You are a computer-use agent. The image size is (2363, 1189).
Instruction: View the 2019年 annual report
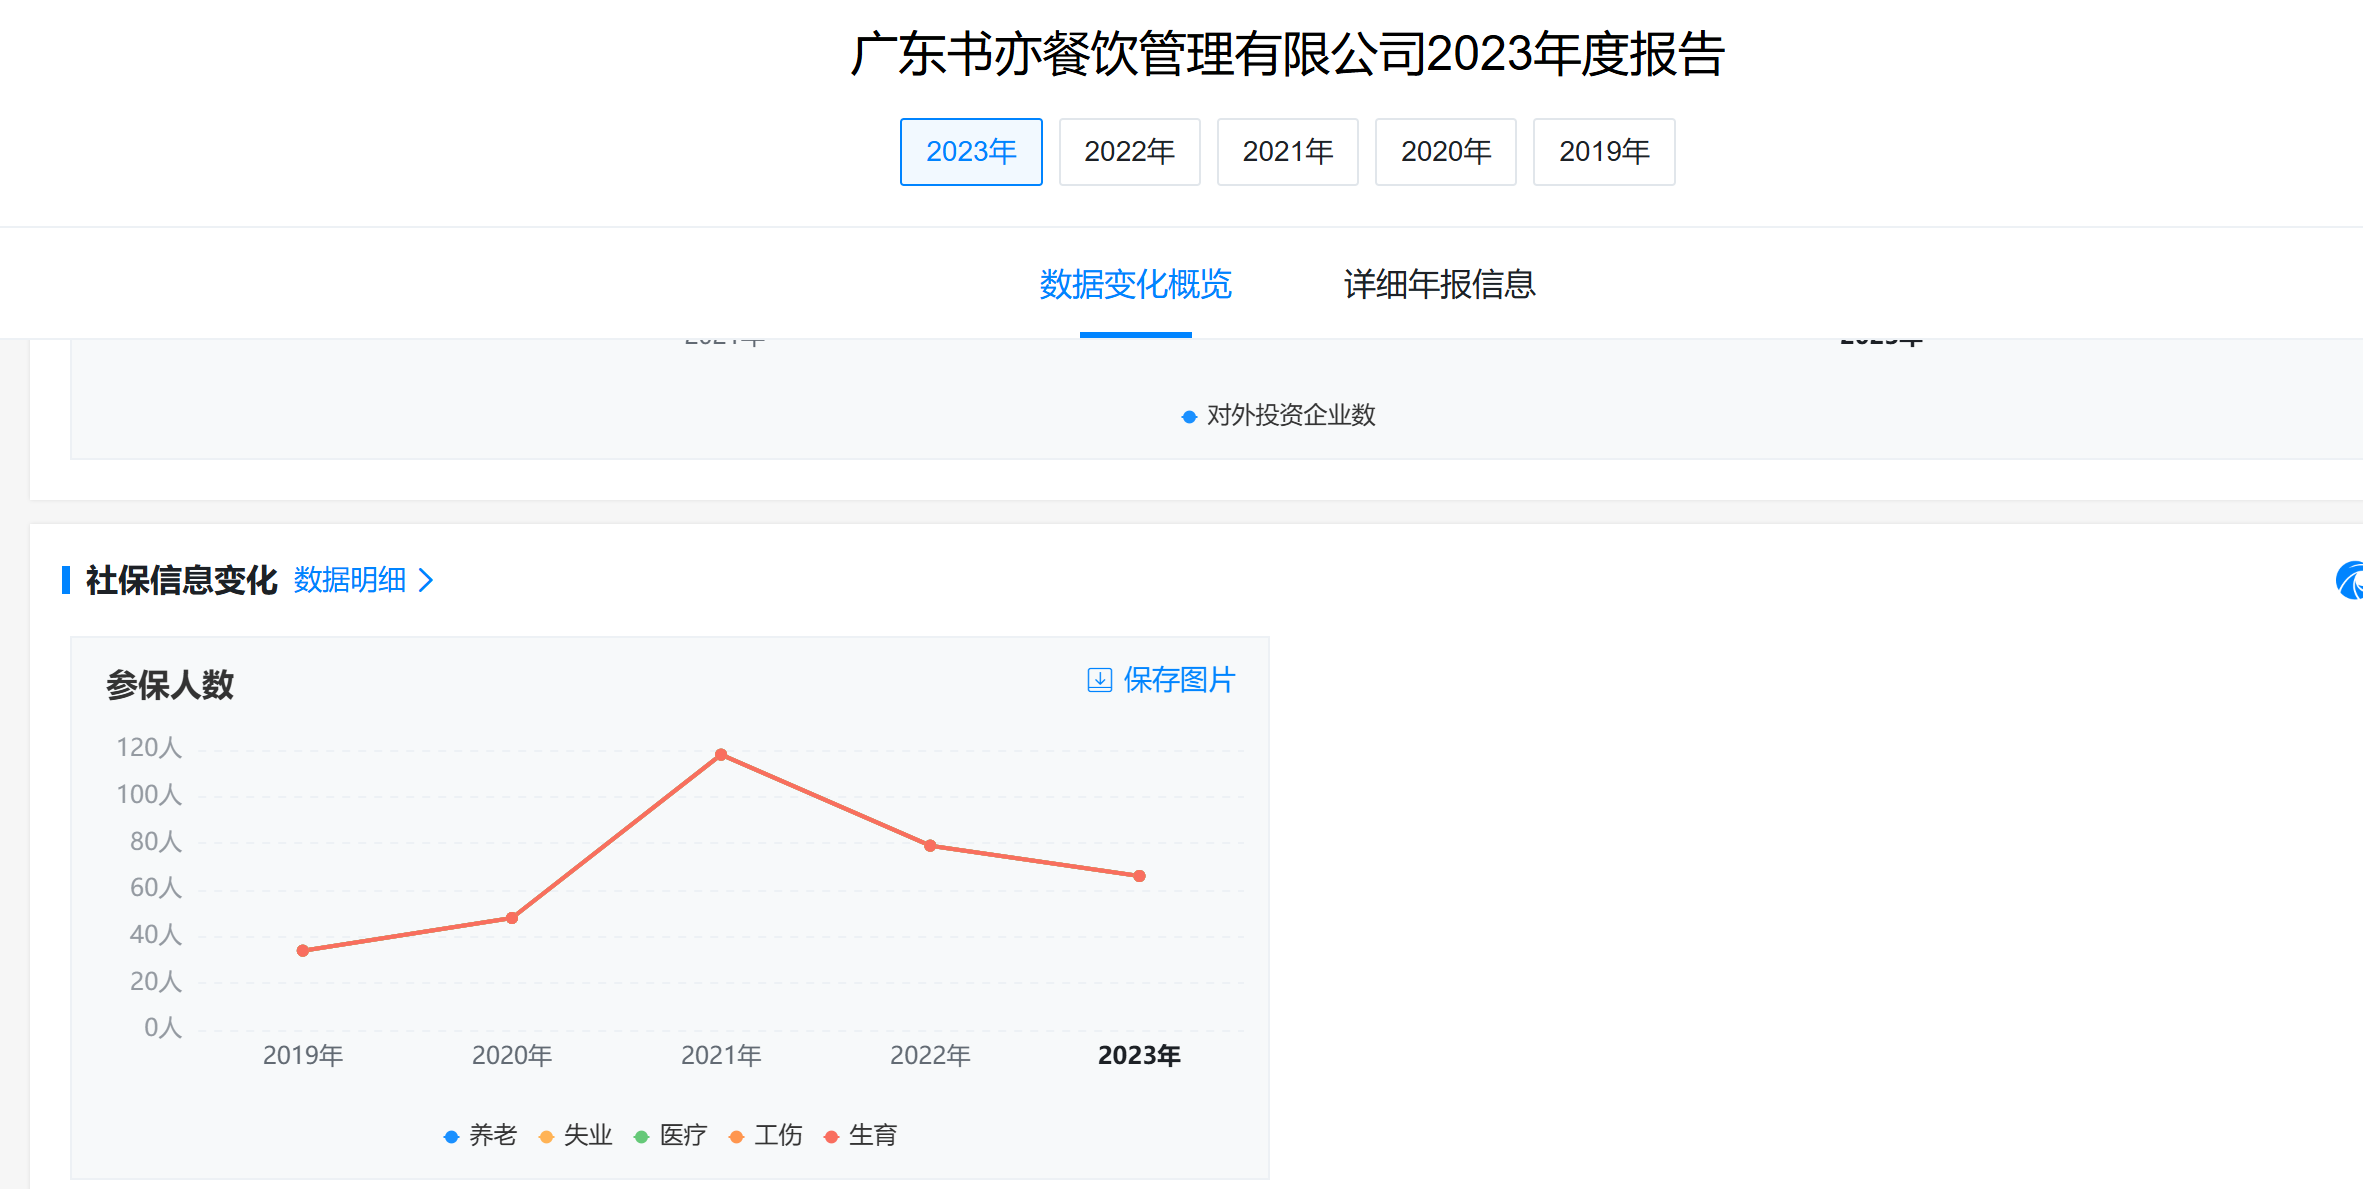(1603, 152)
